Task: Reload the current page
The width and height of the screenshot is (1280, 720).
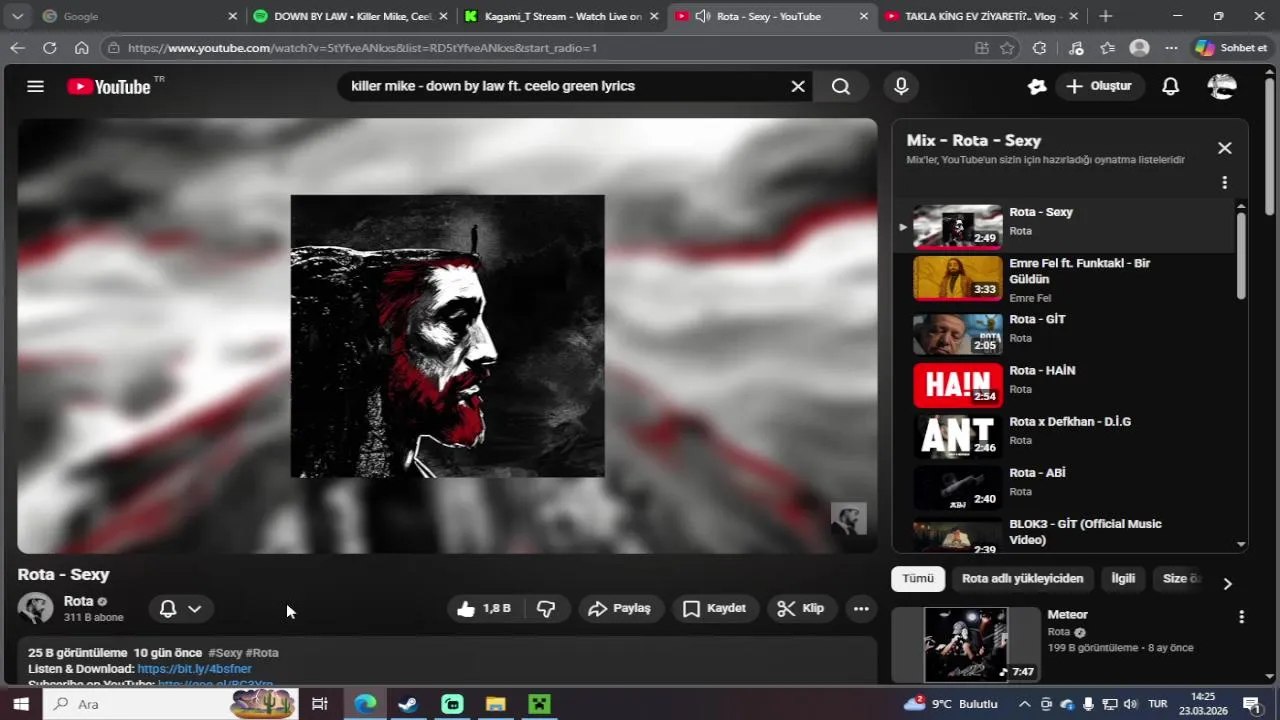Action: [49, 48]
